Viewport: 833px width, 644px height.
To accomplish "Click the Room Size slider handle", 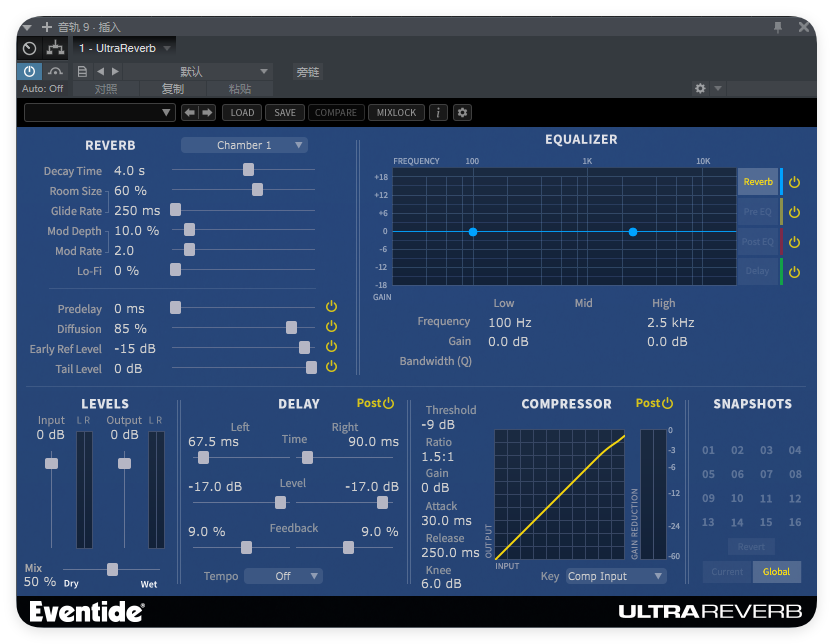I will pyautogui.click(x=257, y=189).
